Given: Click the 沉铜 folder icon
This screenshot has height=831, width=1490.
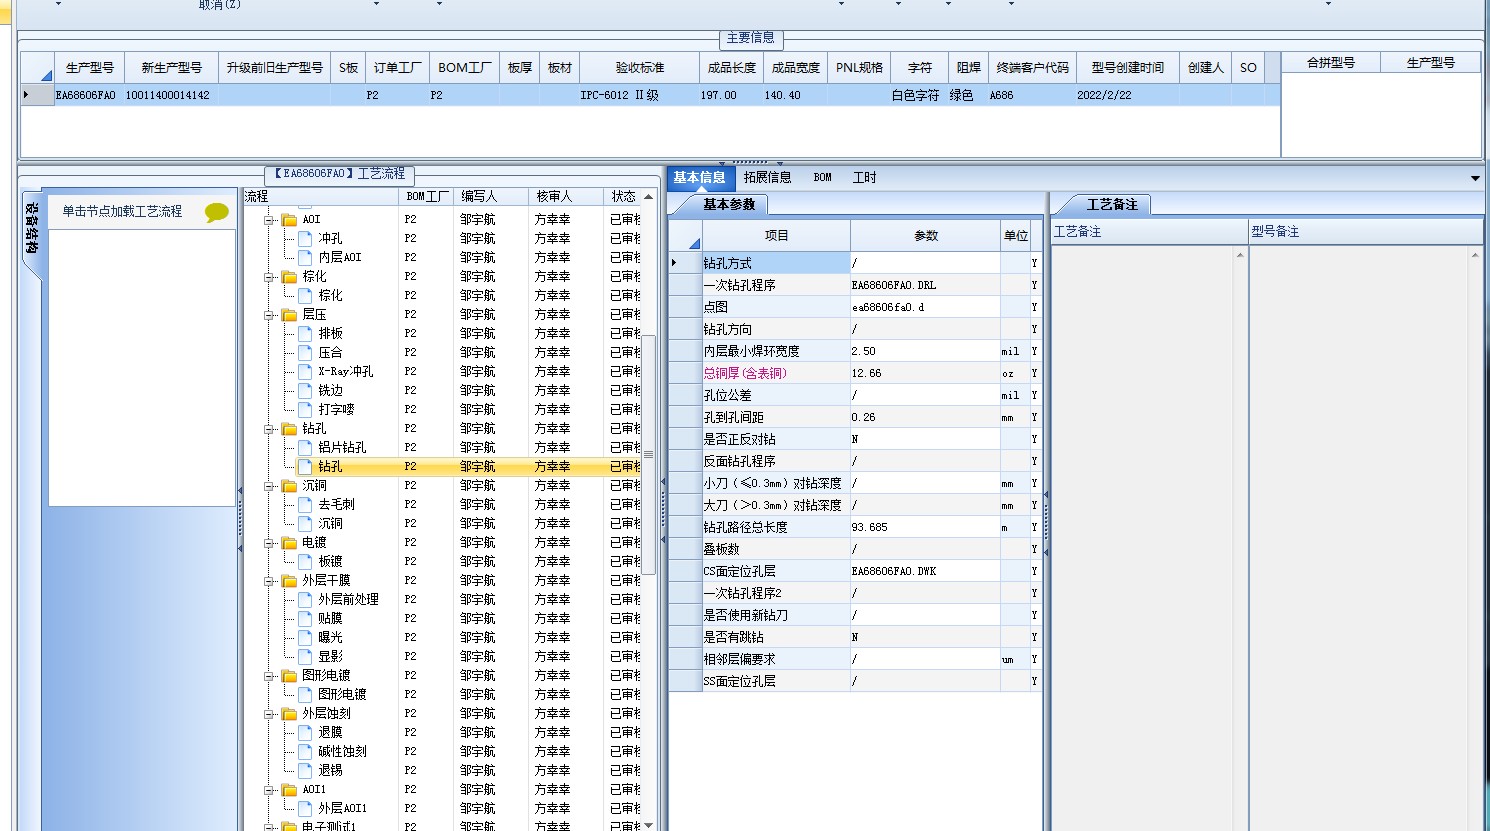Looking at the screenshot, I should pos(289,486).
